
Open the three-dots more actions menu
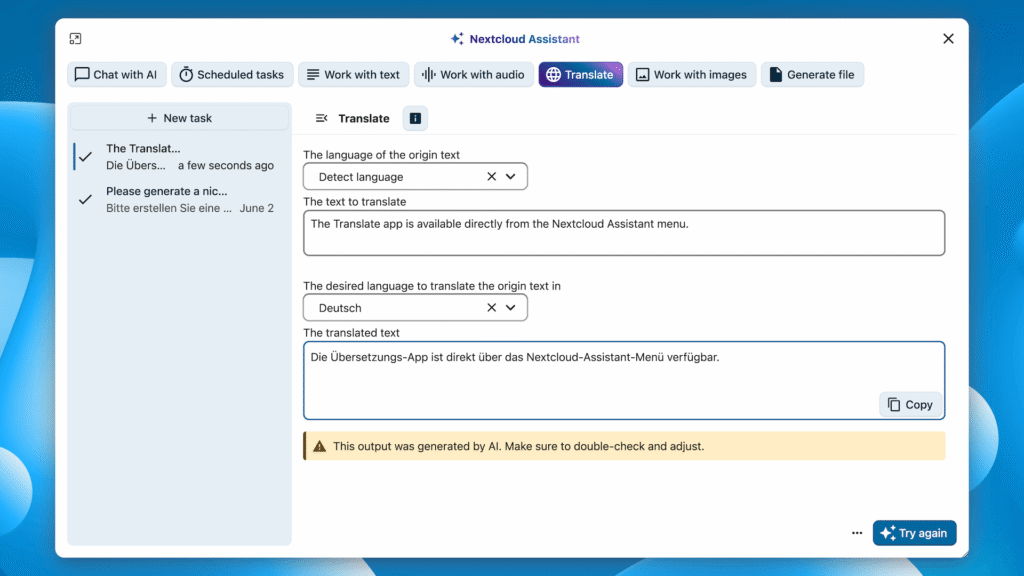click(x=857, y=533)
